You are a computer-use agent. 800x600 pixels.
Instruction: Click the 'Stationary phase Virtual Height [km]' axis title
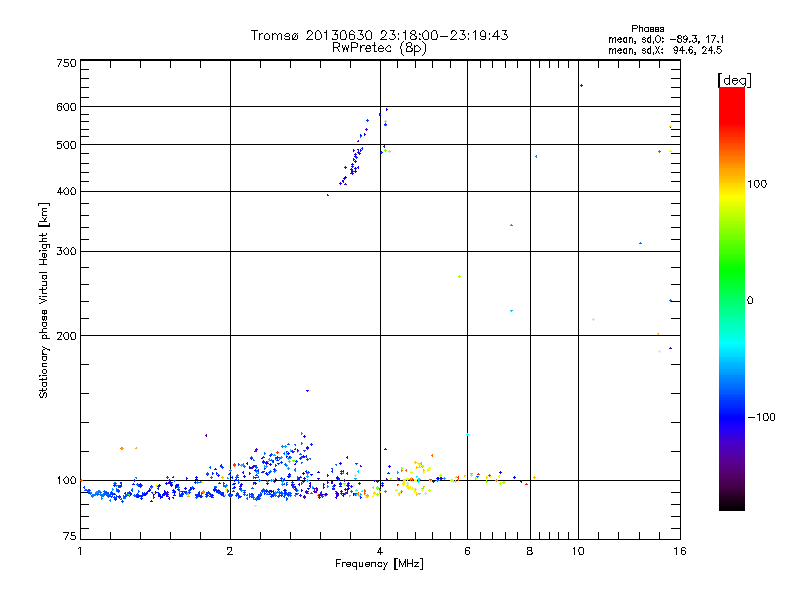coord(44,300)
